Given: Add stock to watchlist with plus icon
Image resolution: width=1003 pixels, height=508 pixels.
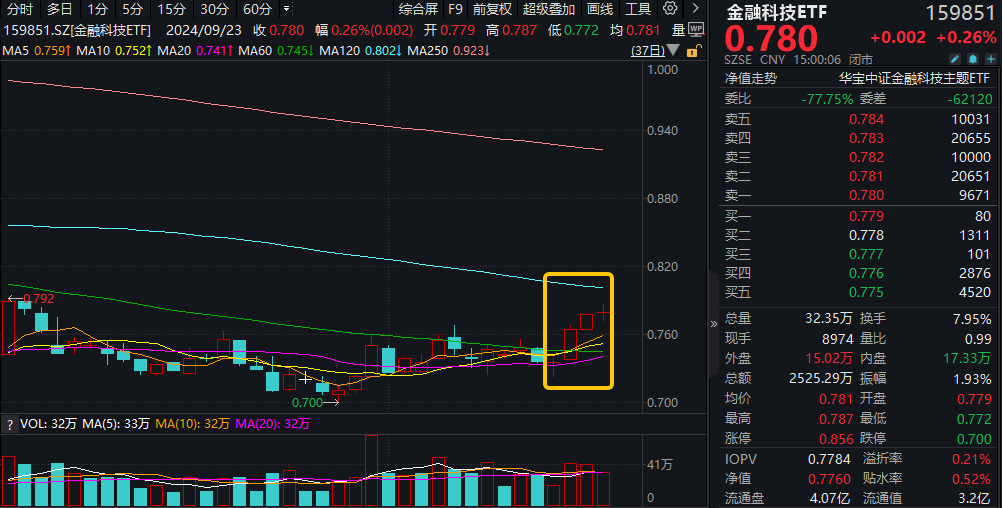Looking at the screenshot, I should point(991,59).
